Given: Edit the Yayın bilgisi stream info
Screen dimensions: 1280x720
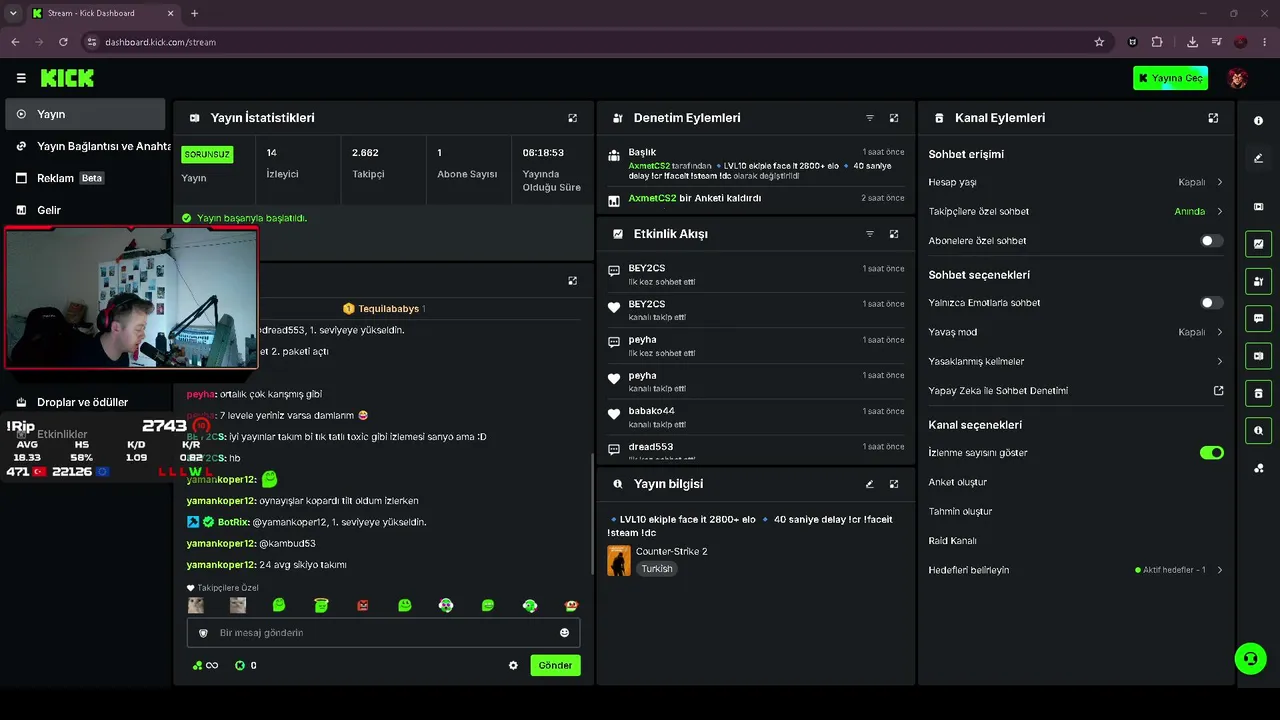Looking at the screenshot, I should pyautogui.click(x=869, y=484).
